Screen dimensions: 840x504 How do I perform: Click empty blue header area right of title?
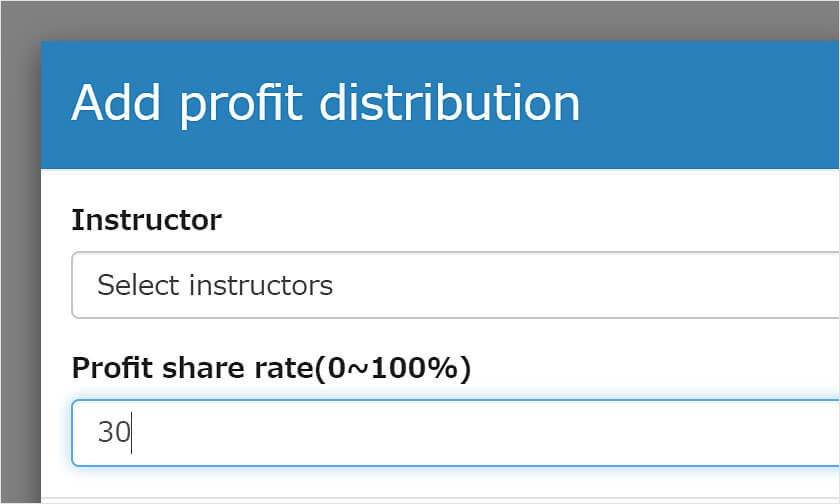click(710, 103)
